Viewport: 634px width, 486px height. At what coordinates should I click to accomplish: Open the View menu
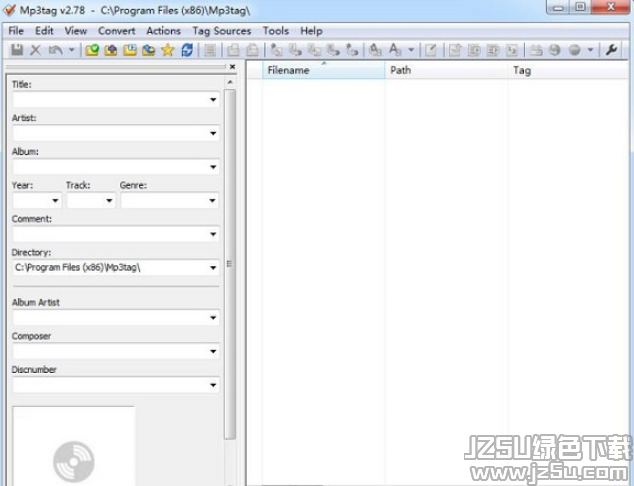coord(76,31)
